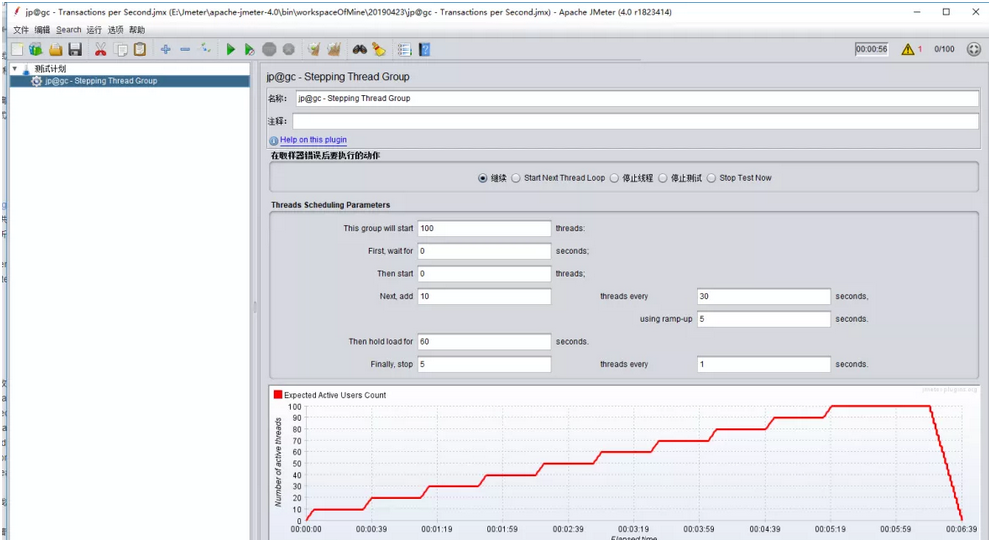The image size is (989, 540).
Task: Open Help with question mark icon
Action: coord(424,49)
